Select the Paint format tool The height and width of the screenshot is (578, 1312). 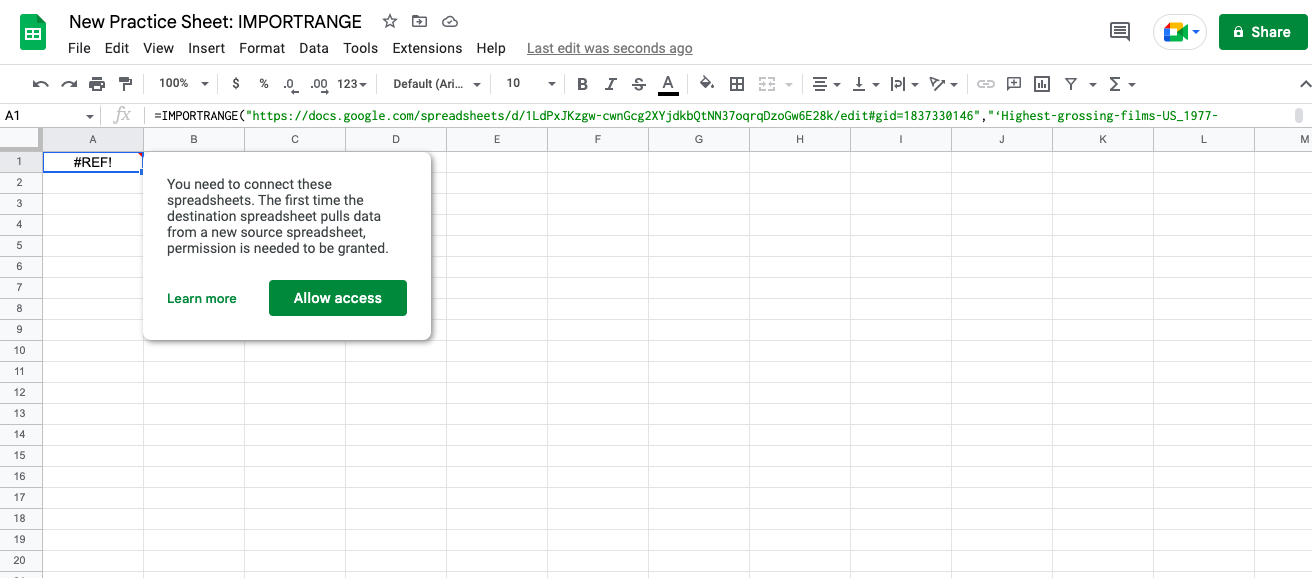126,84
